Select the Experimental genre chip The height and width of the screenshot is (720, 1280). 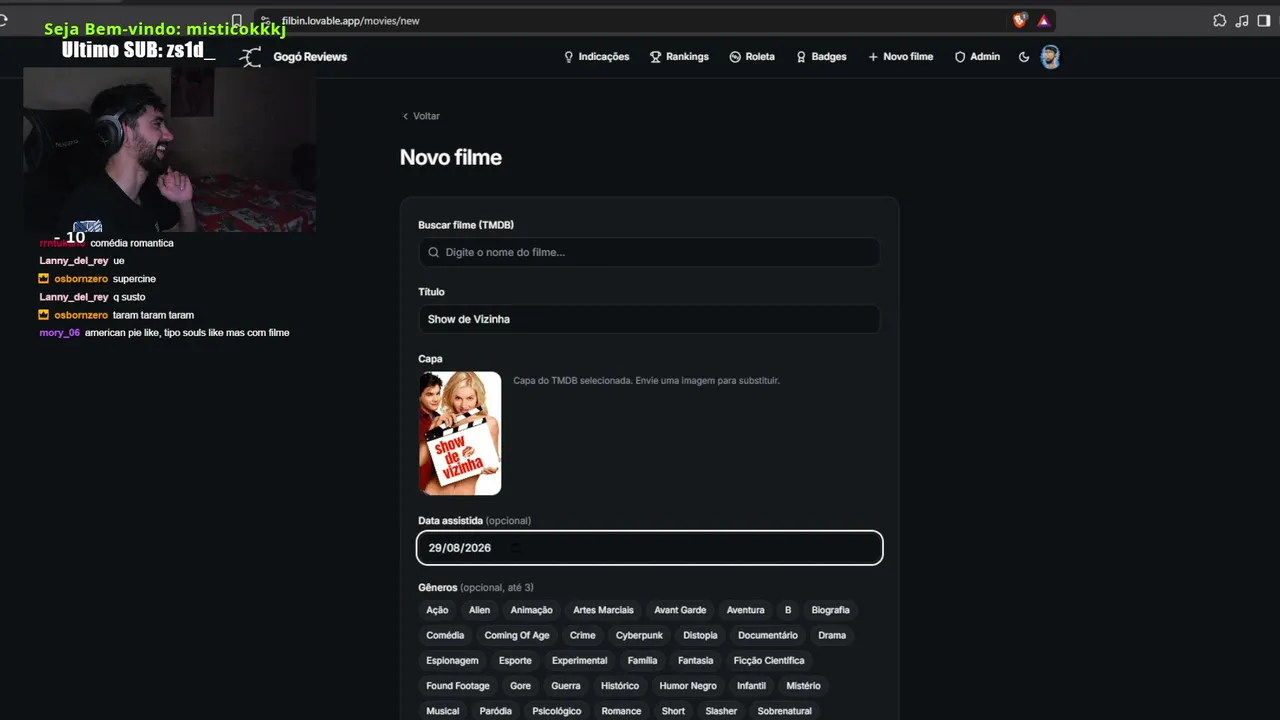pyautogui.click(x=579, y=660)
